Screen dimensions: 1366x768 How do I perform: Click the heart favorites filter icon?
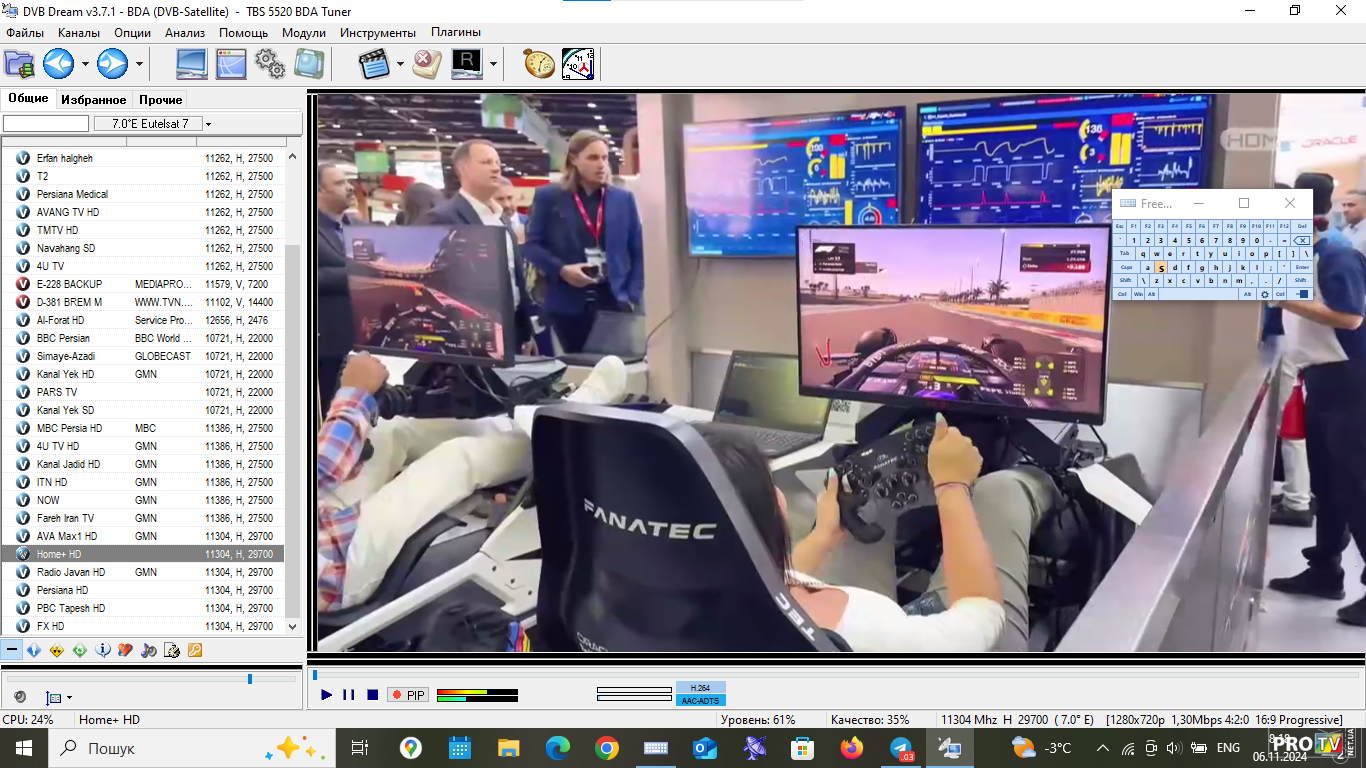(x=125, y=650)
